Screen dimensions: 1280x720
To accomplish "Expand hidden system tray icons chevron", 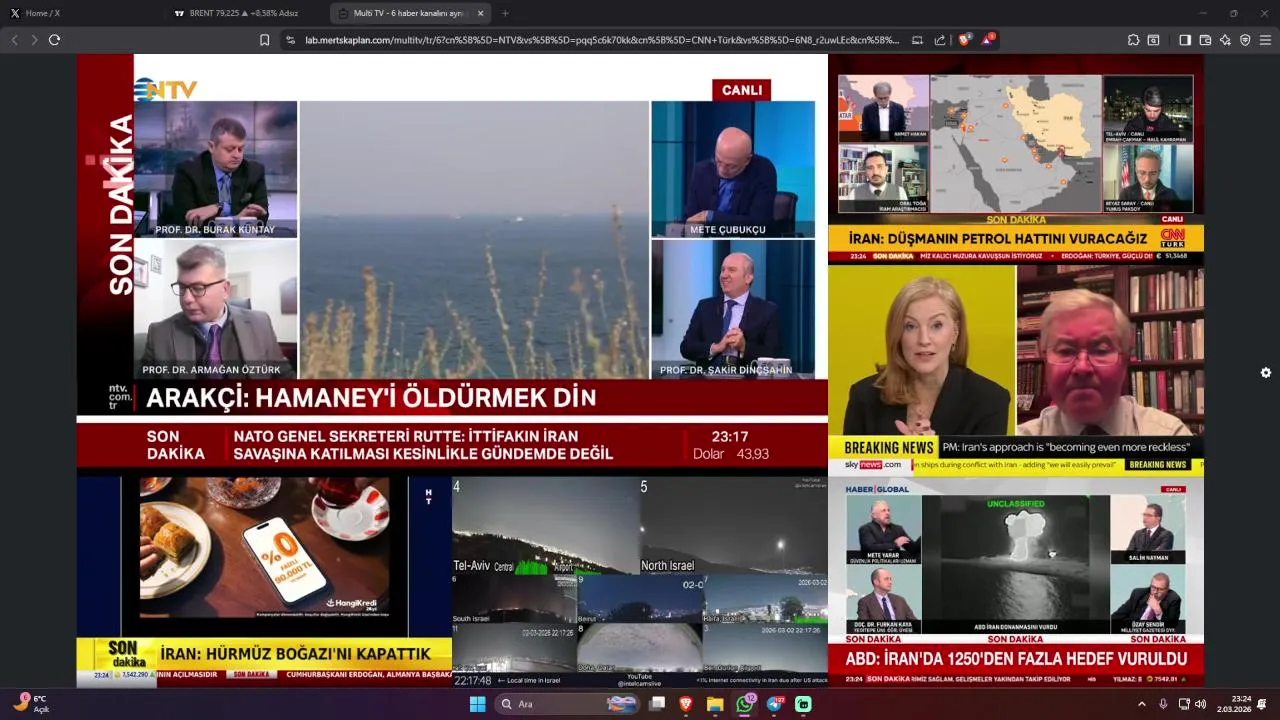I will click(1142, 704).
